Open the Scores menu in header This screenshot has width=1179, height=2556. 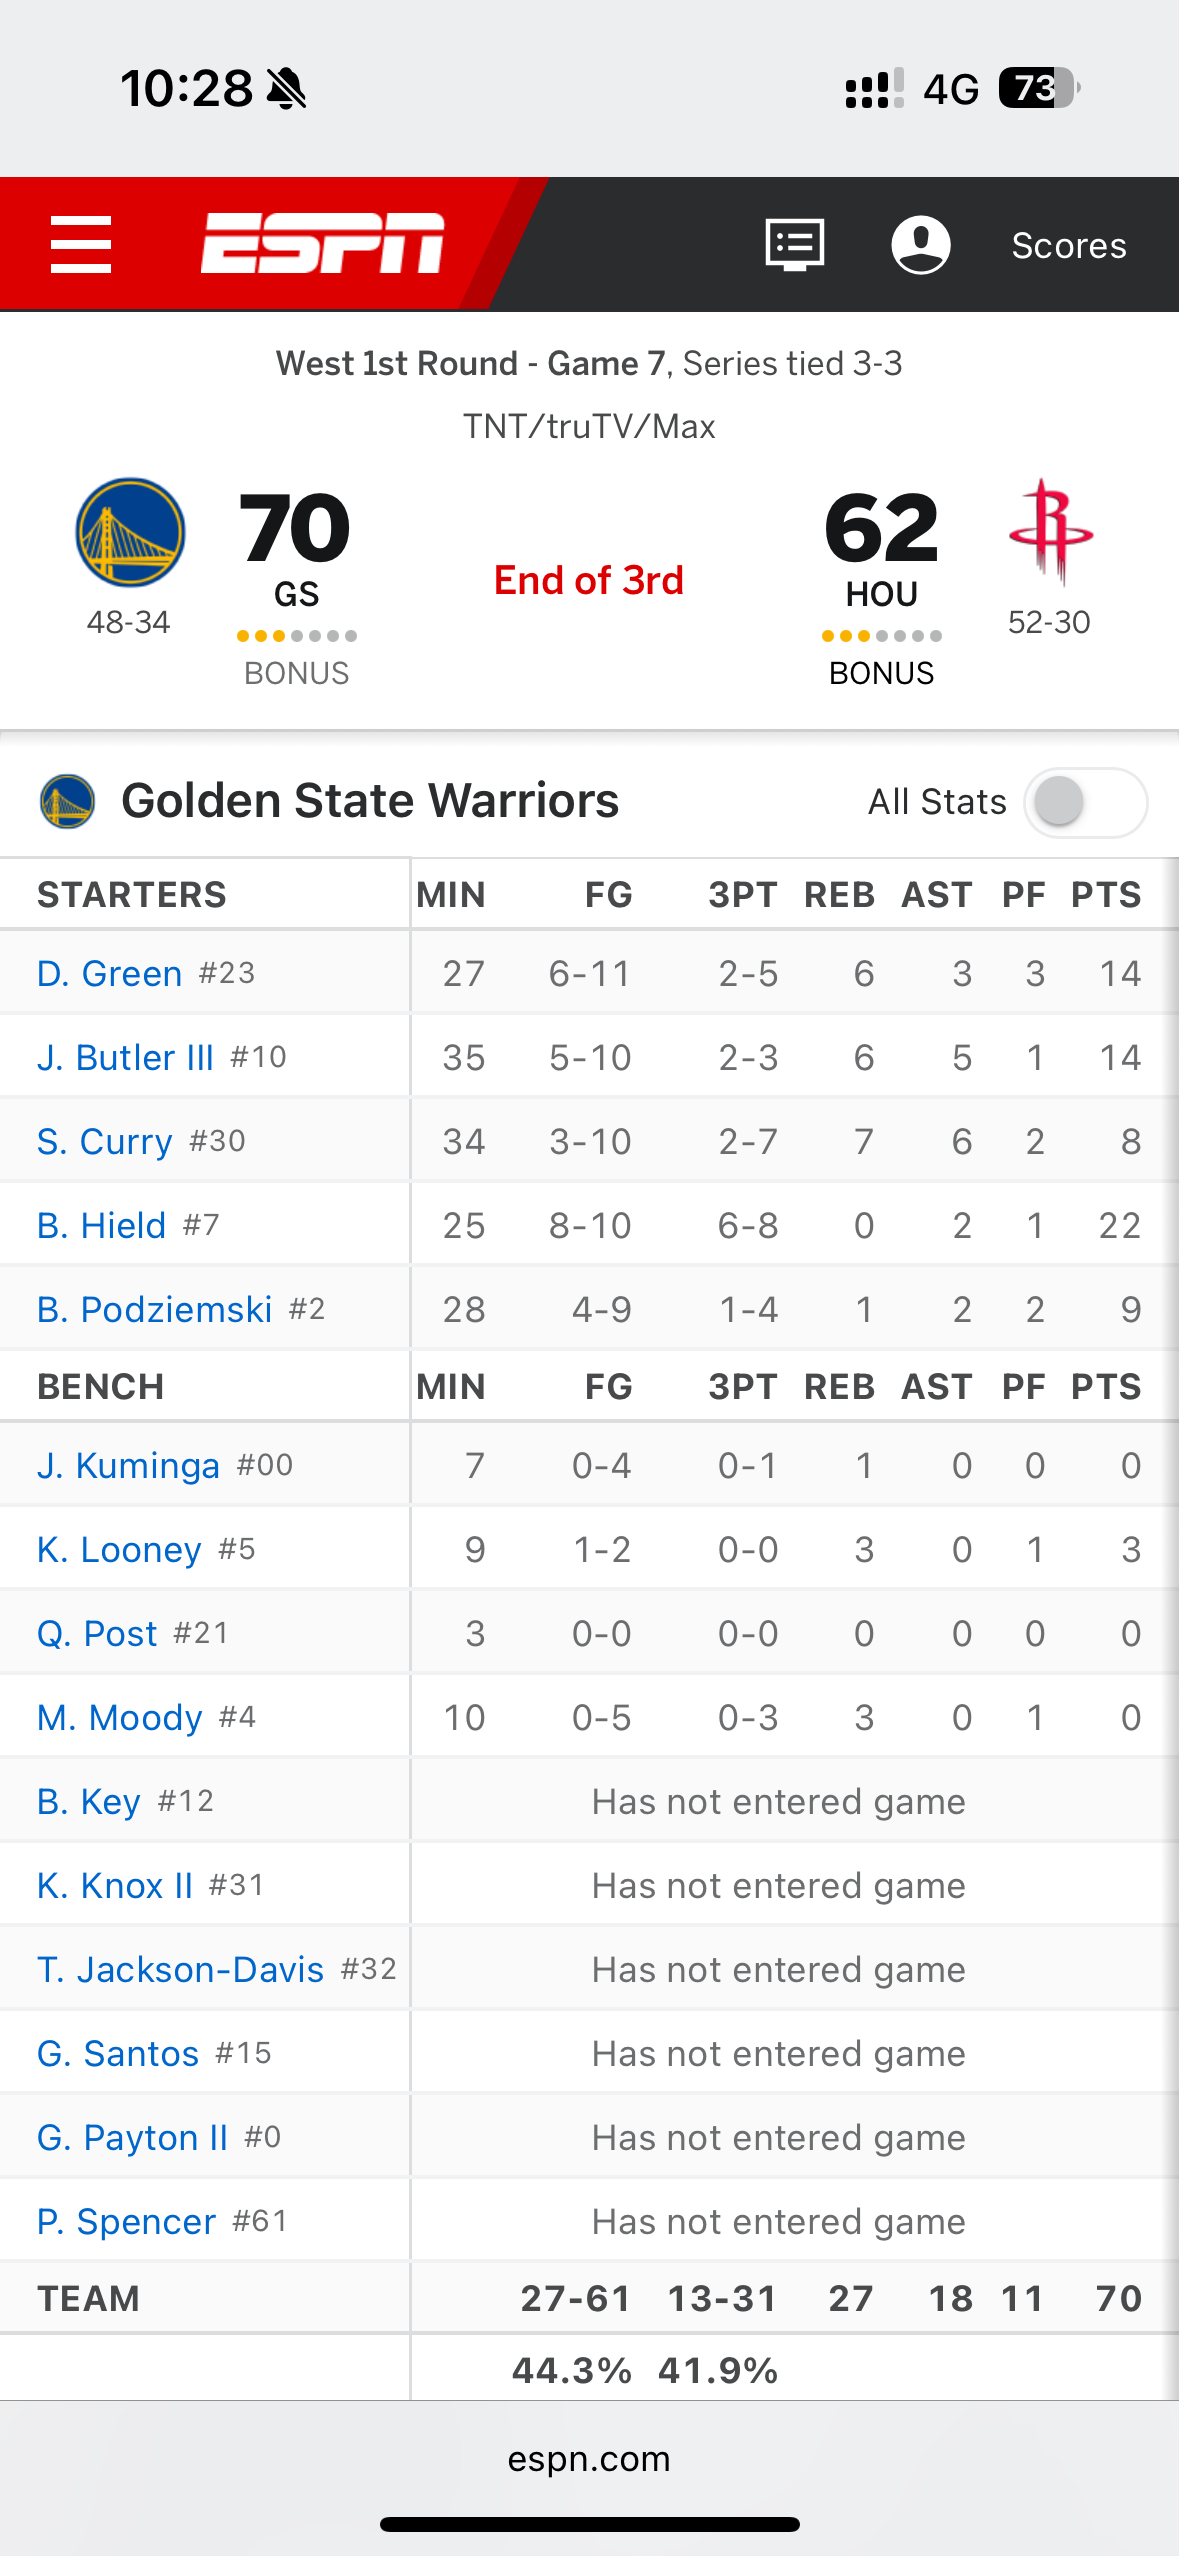point(1069,245)
